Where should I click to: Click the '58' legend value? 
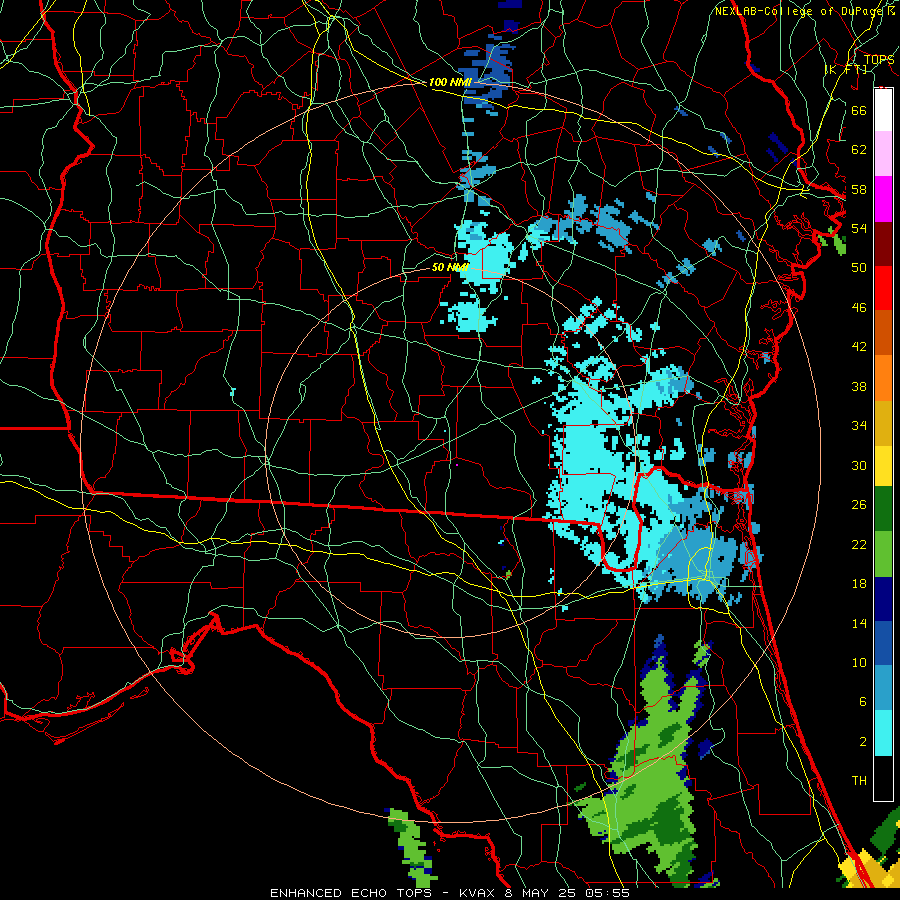click(x=859, y=189)
